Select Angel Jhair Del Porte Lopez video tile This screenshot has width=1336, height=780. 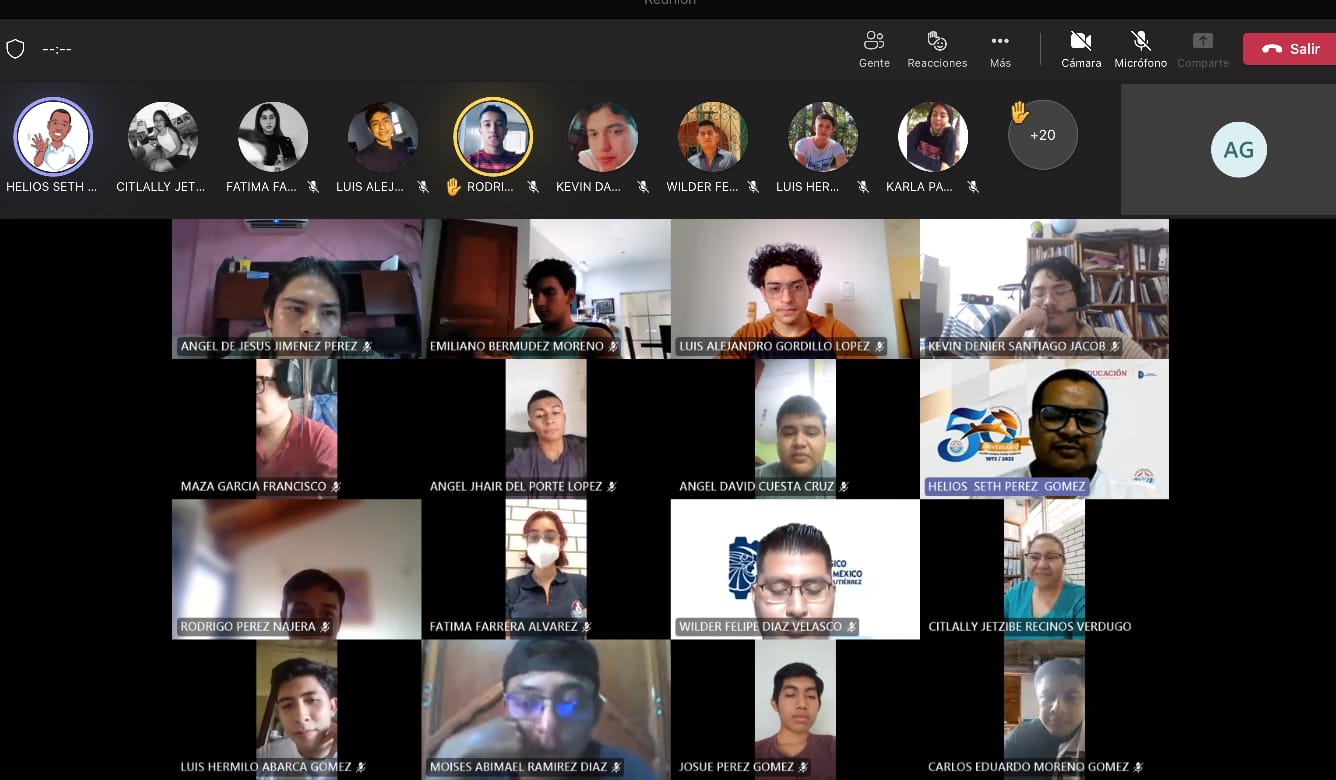tap(546, 428)
